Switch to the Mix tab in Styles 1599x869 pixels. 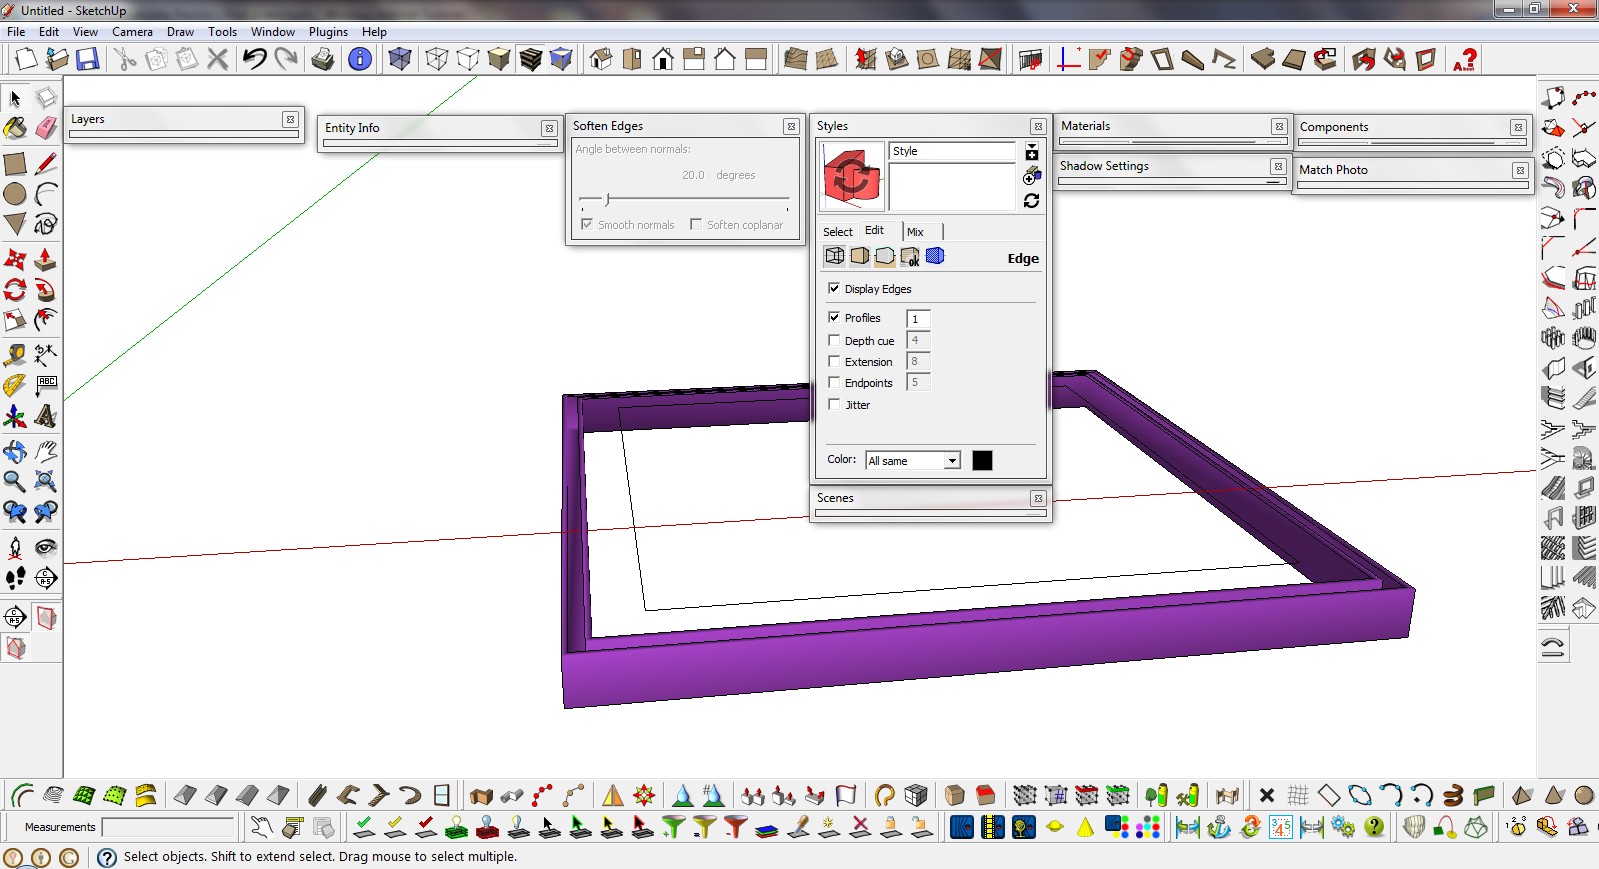click(x=915, y=232)
